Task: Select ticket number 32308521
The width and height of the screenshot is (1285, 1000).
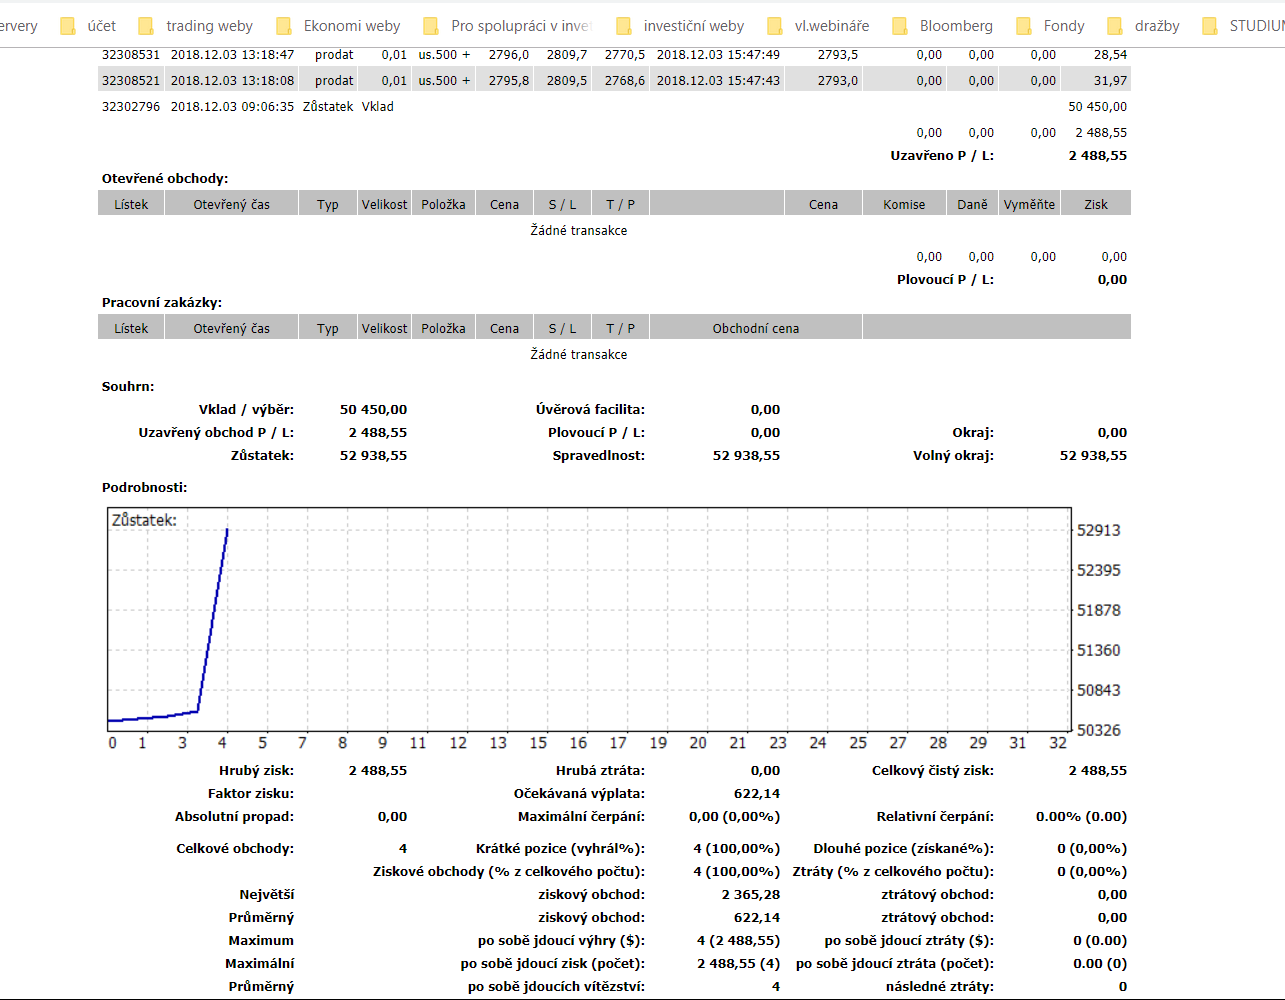Action: pyautogui.click(x=131, y=81)
